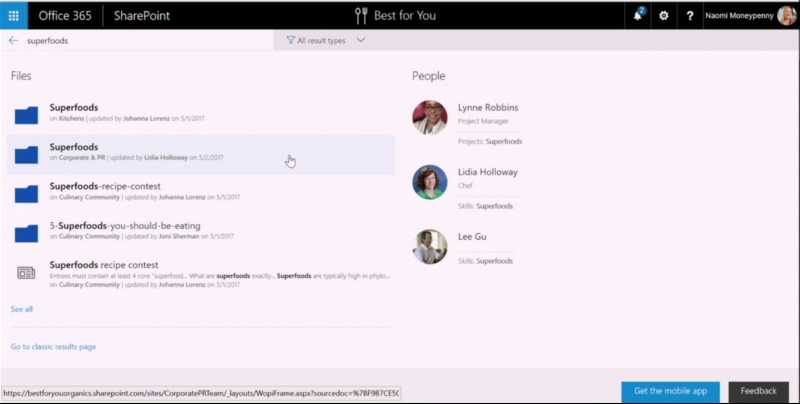This screenshot has width=800, height=404.
Task: Click Chef title under Lidia Holloway
Action: (x=465, y=186)
